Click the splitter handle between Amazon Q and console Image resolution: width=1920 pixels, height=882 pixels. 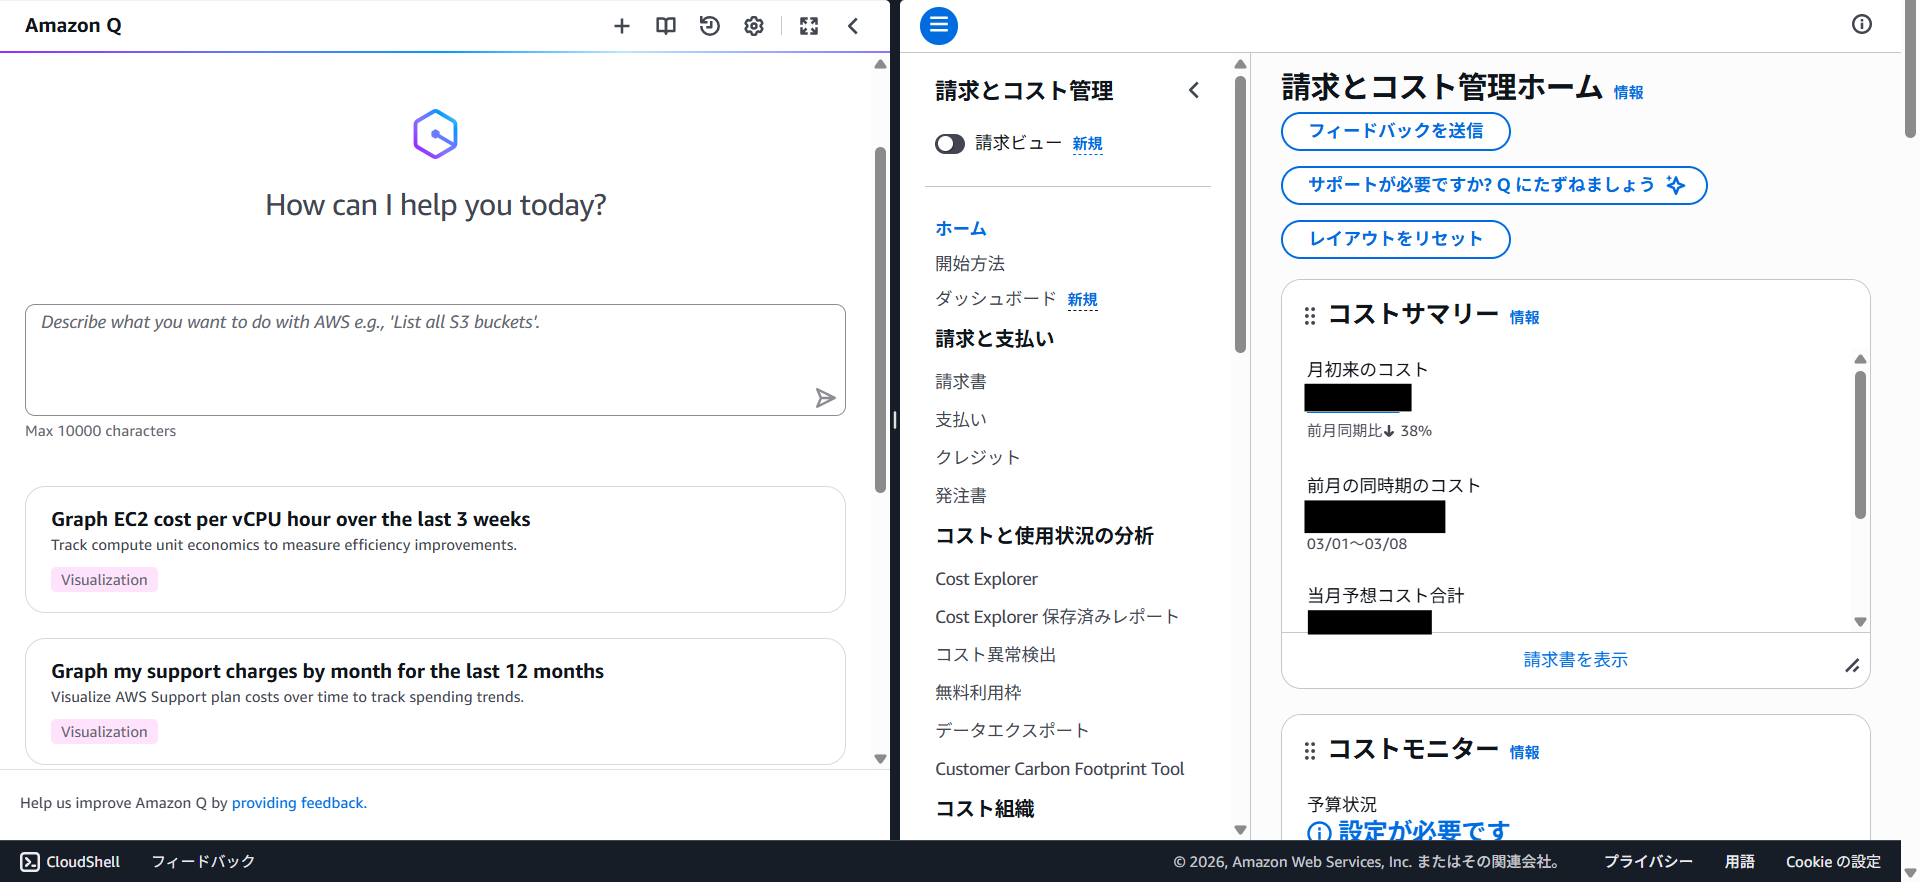pos(895,420)
